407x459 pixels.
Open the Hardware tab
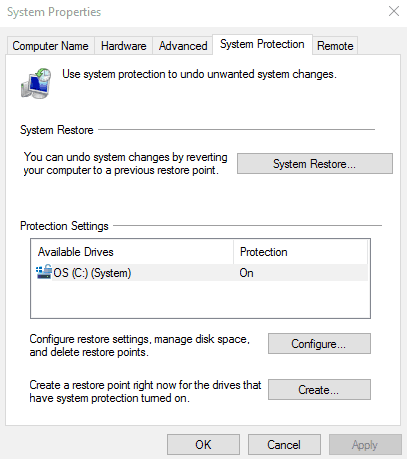coord(124,46)
